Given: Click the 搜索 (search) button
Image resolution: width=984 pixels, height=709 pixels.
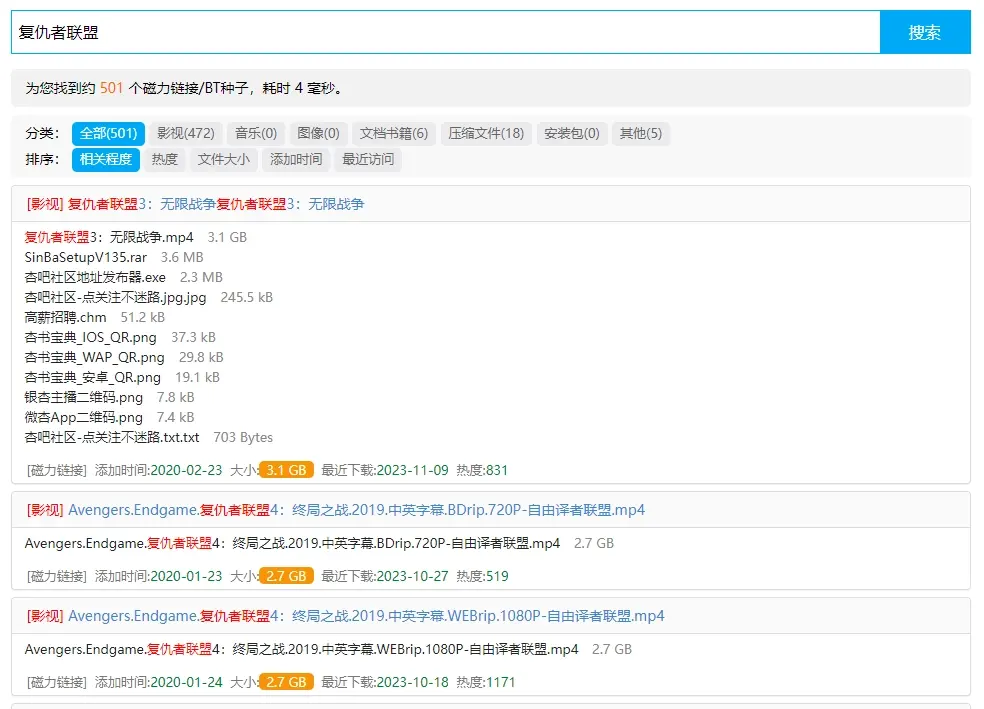Looking at the screenshot, I should point(925,32).
